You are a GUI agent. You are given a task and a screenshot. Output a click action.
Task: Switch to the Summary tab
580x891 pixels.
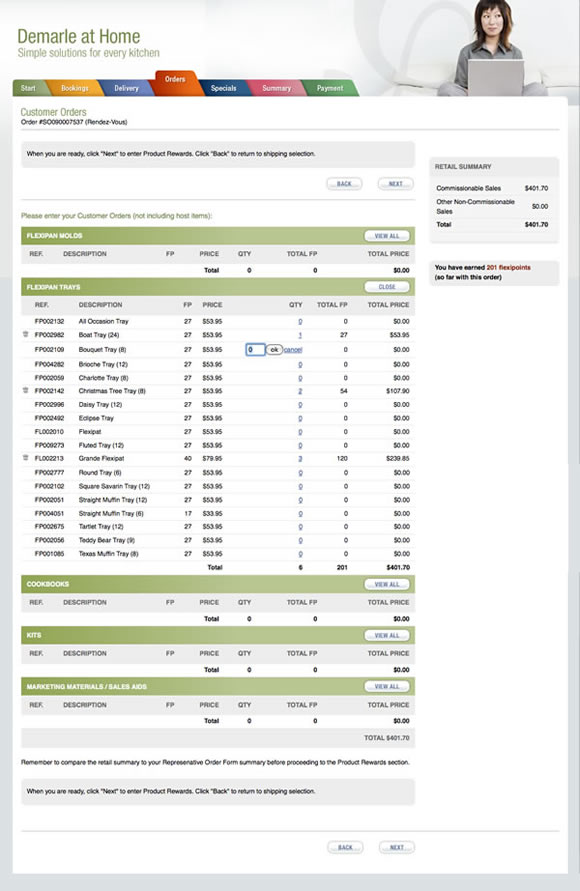click(276, 88)
